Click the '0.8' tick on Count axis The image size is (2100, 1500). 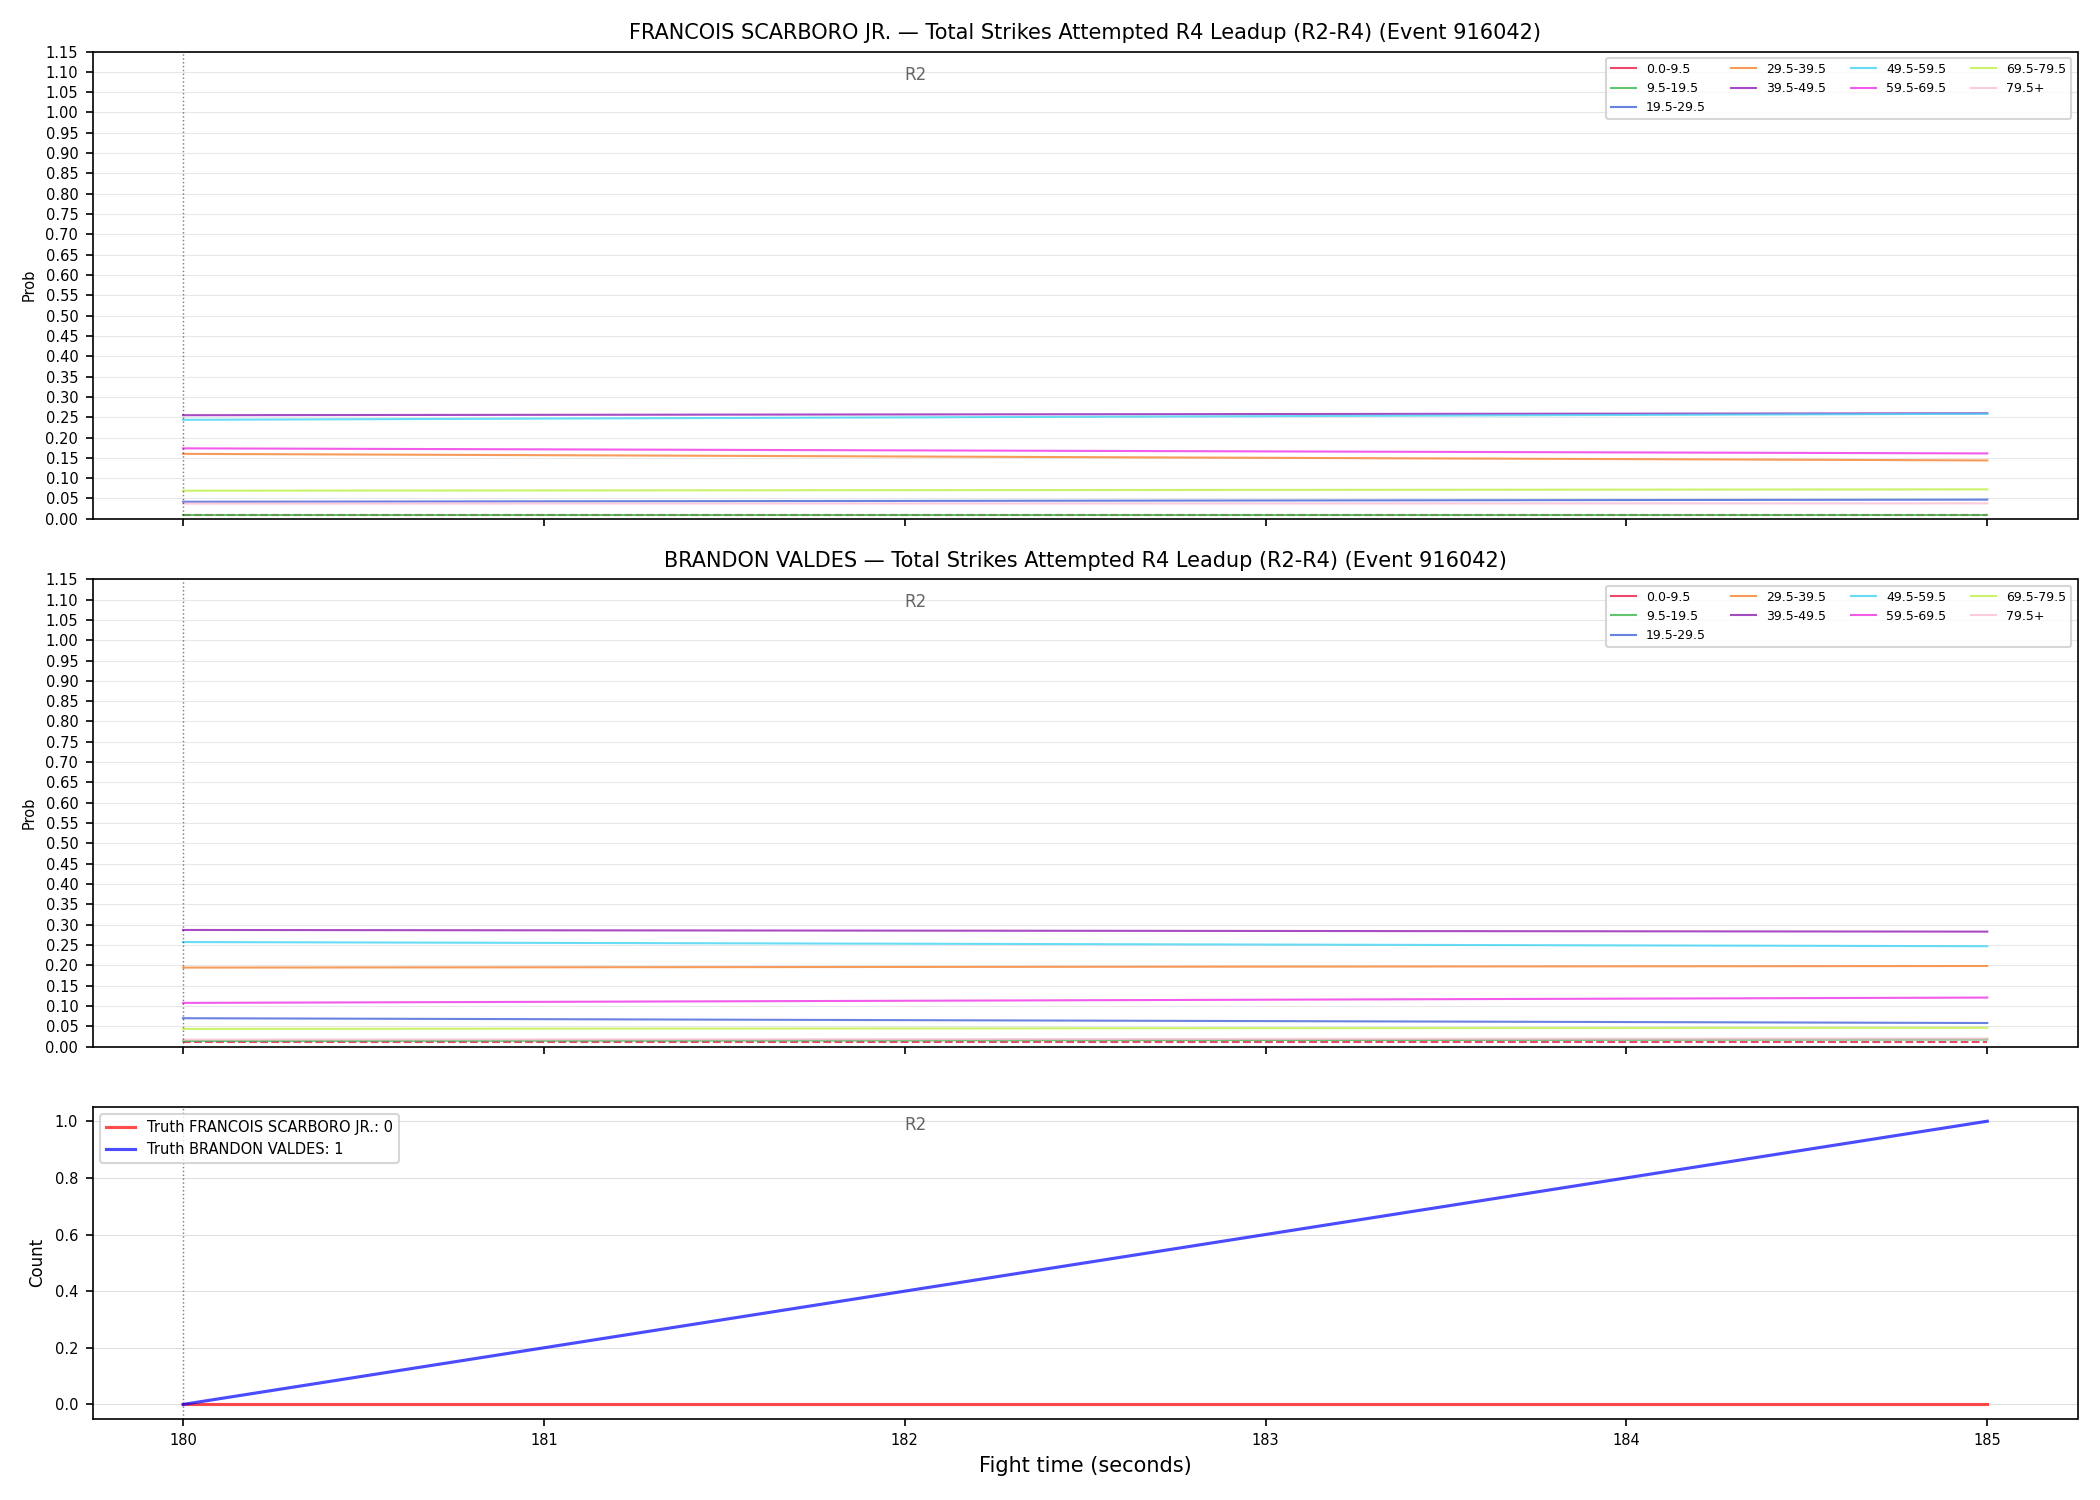point(66,1178)
